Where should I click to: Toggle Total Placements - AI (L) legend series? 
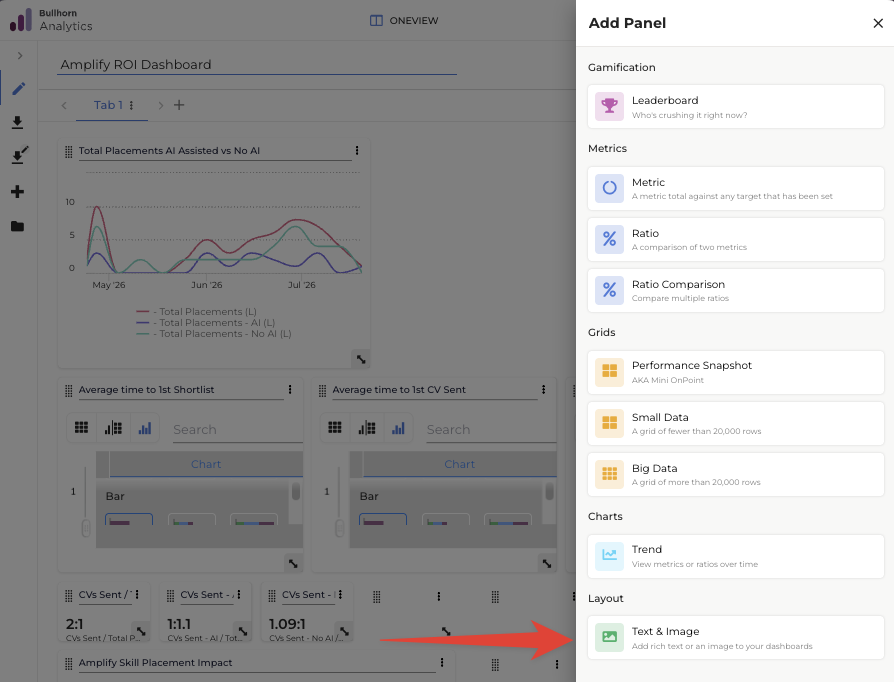click(206, 323)
